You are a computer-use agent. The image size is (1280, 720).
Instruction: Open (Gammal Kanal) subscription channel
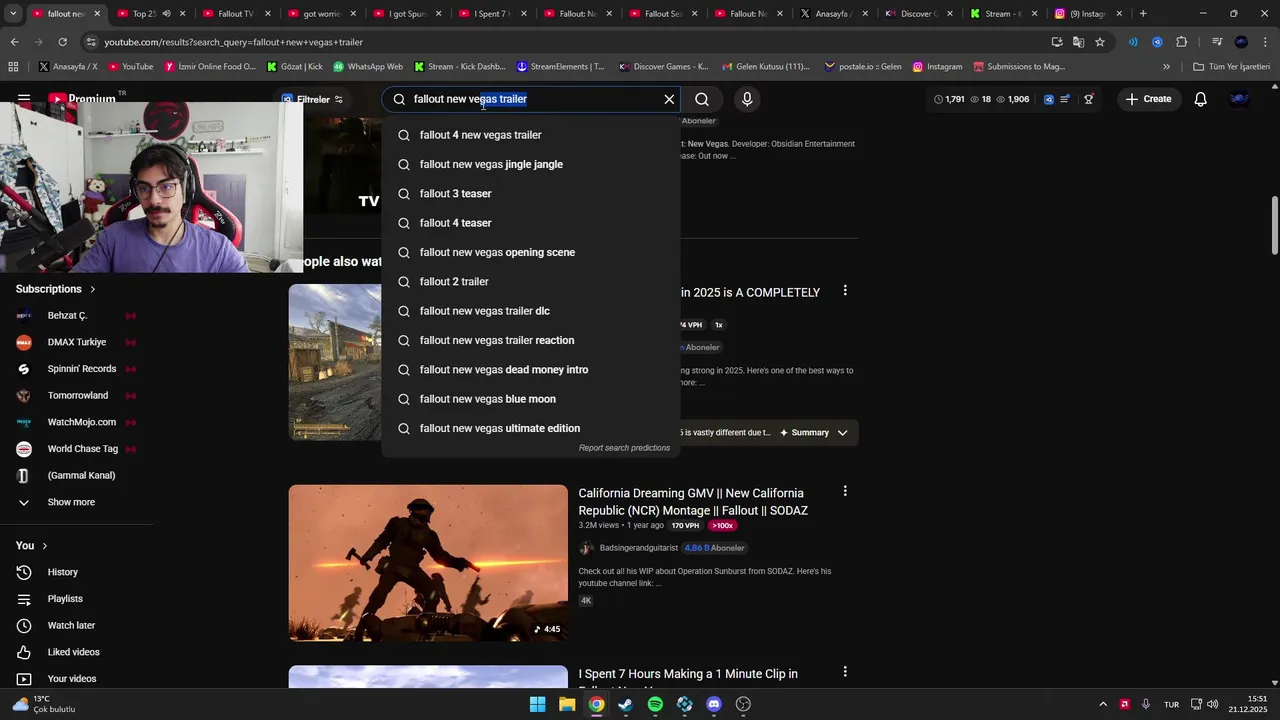pos(76,476)
